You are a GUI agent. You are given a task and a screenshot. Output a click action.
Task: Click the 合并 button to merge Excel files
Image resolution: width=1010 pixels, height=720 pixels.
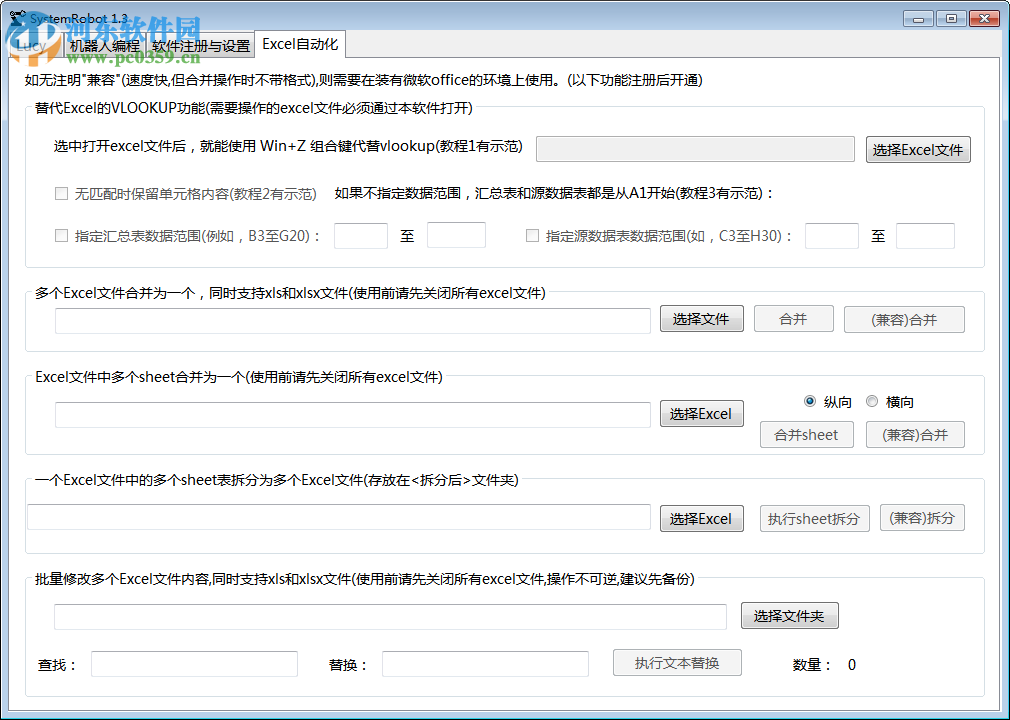point(793,318)
